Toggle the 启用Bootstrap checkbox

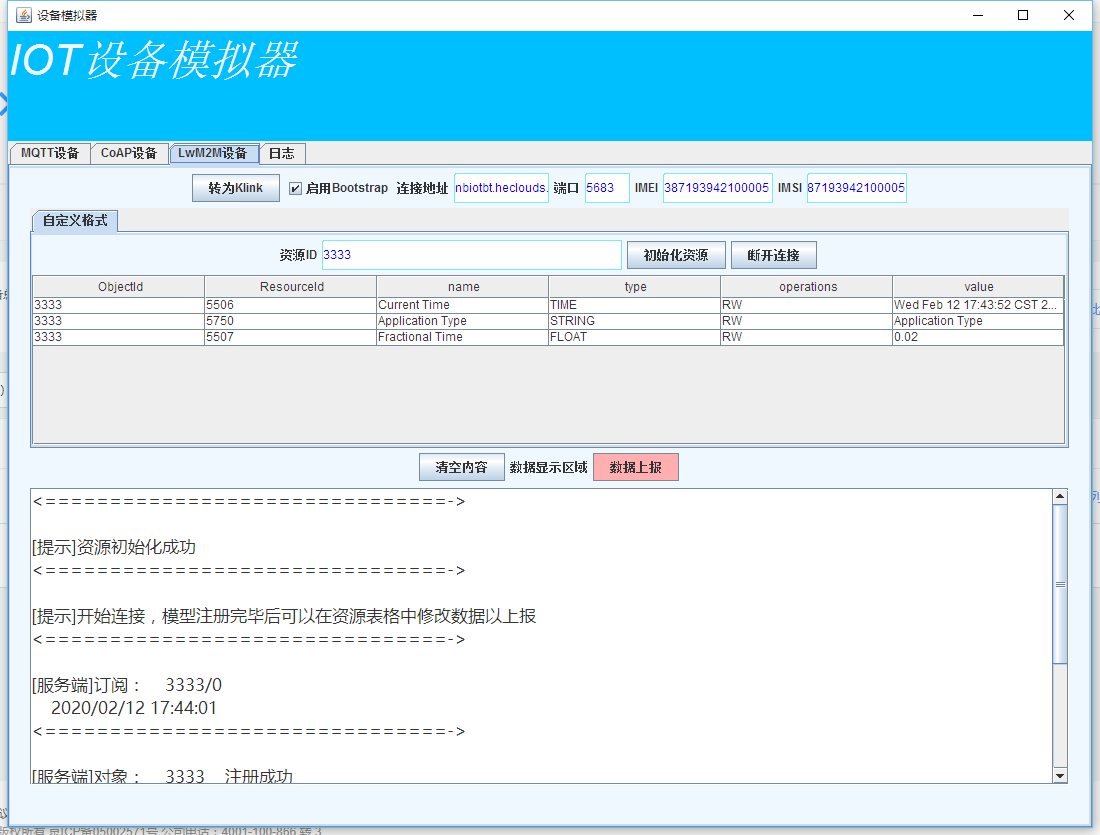pyautogui.click(x=295, y=188)
